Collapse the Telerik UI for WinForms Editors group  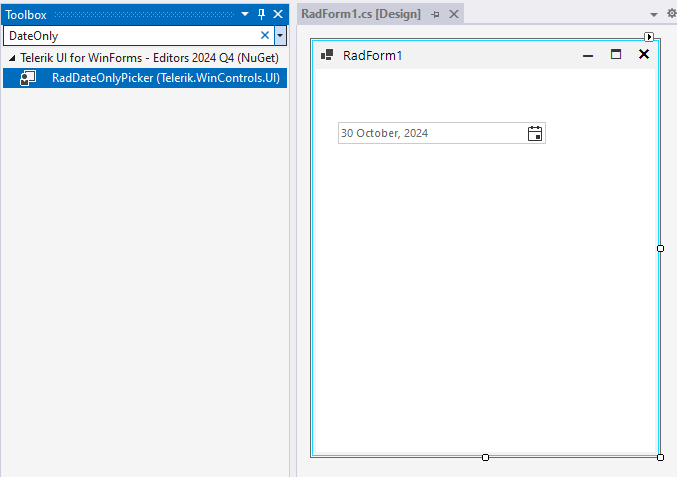point(12,58)
